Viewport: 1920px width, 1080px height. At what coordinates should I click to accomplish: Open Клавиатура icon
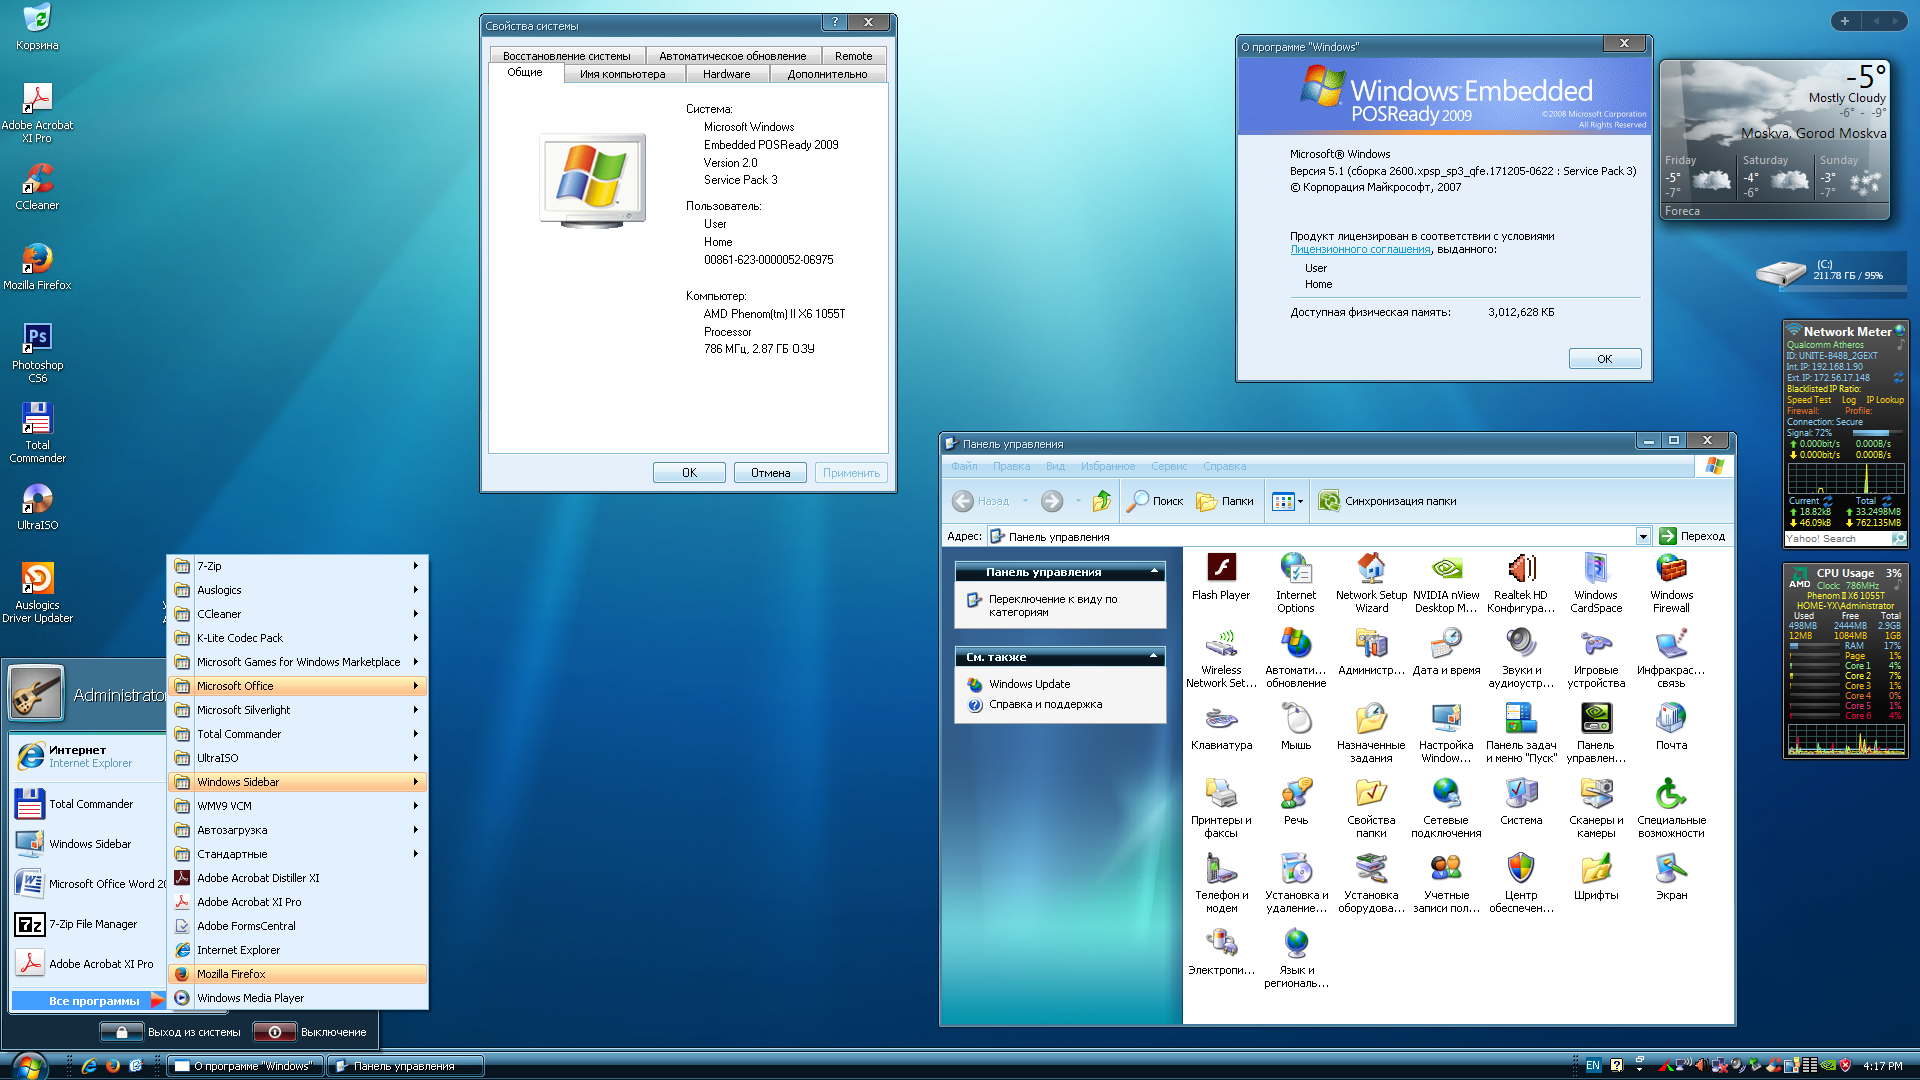[x=1221, y=728]
